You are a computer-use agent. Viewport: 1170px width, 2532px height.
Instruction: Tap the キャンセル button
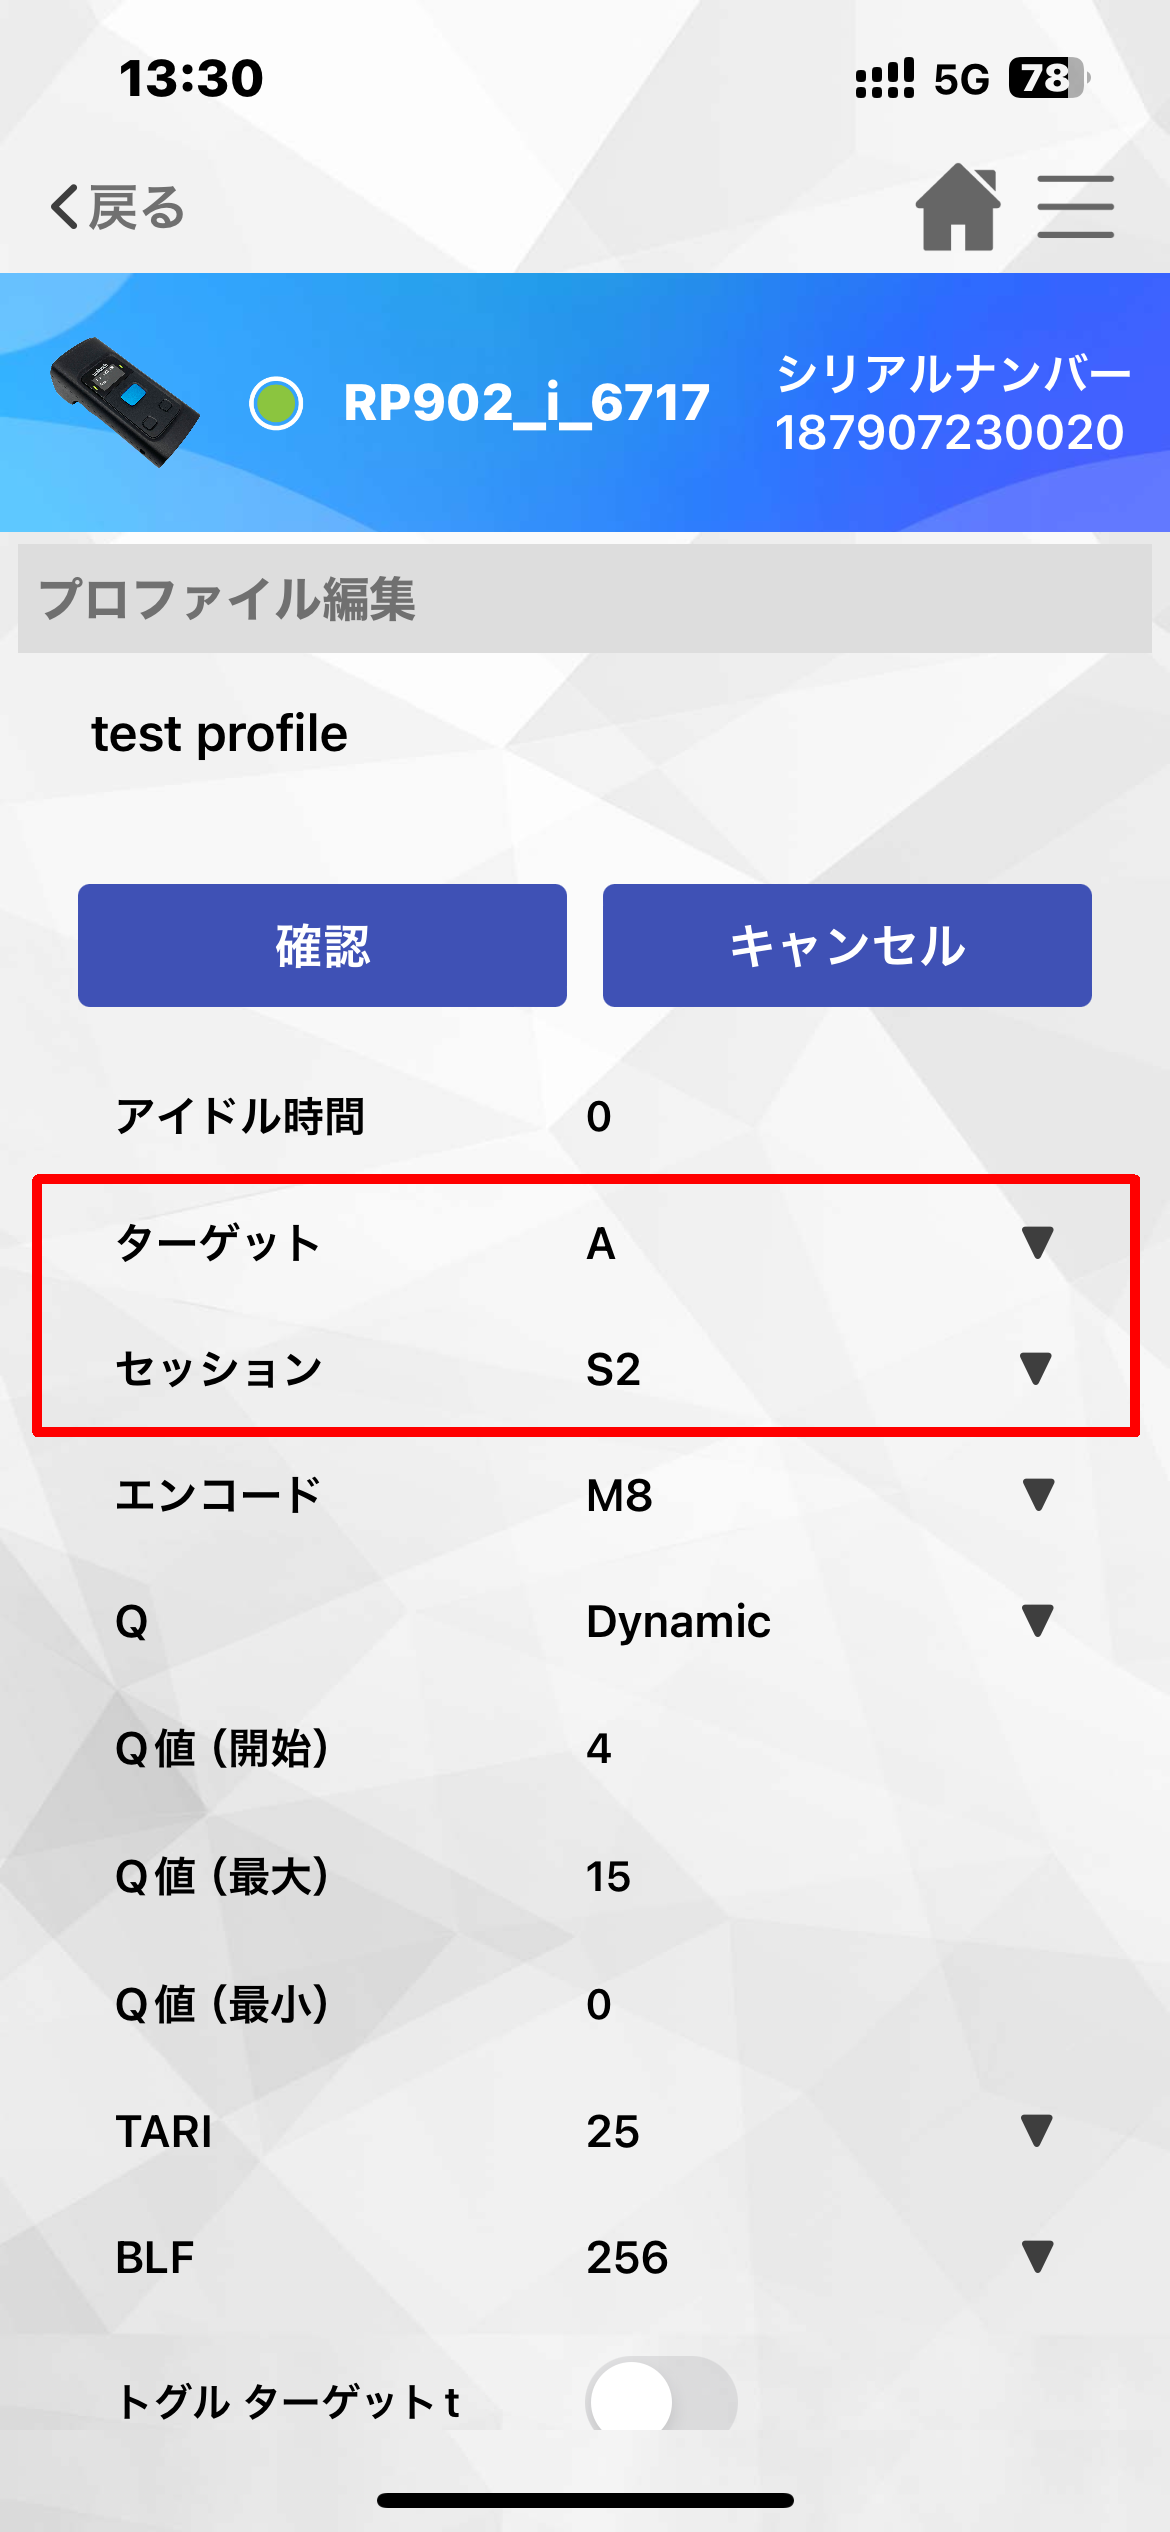[847, 945]
